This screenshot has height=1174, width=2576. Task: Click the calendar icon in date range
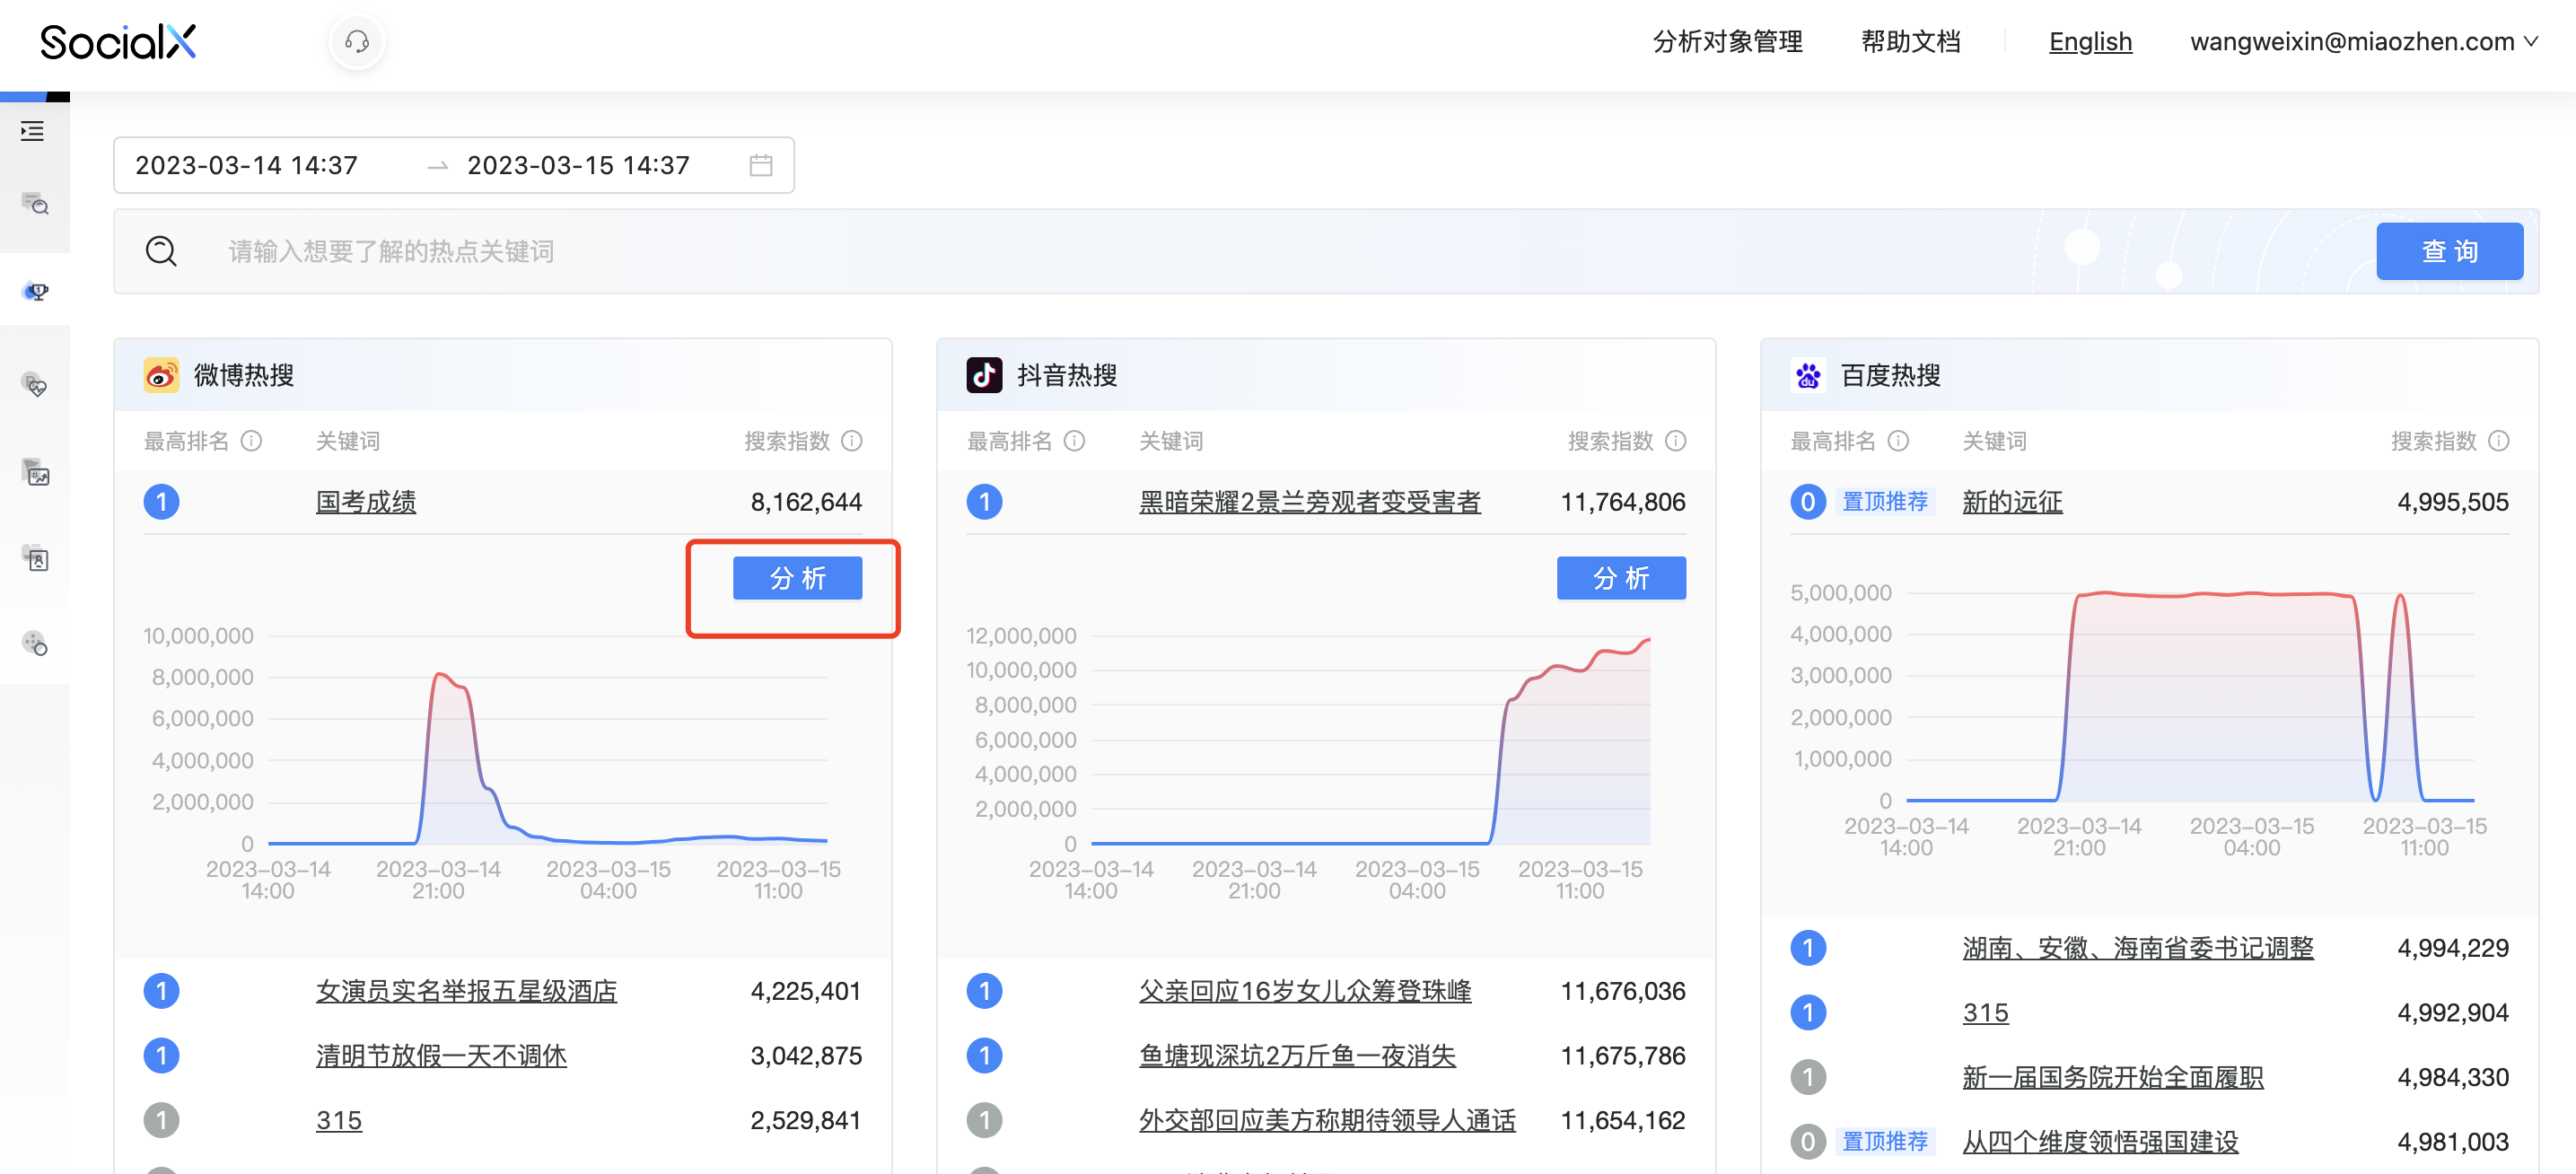click(760, 165)
